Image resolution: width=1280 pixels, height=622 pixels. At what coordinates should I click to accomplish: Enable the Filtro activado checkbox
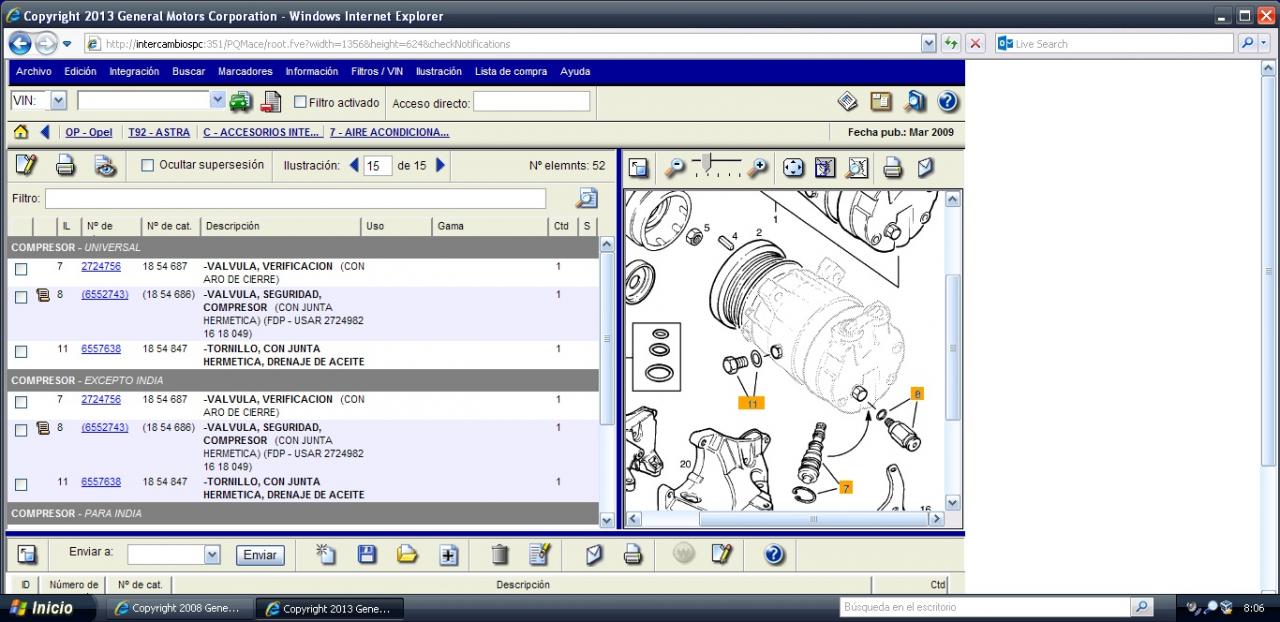tap(300, 102)
